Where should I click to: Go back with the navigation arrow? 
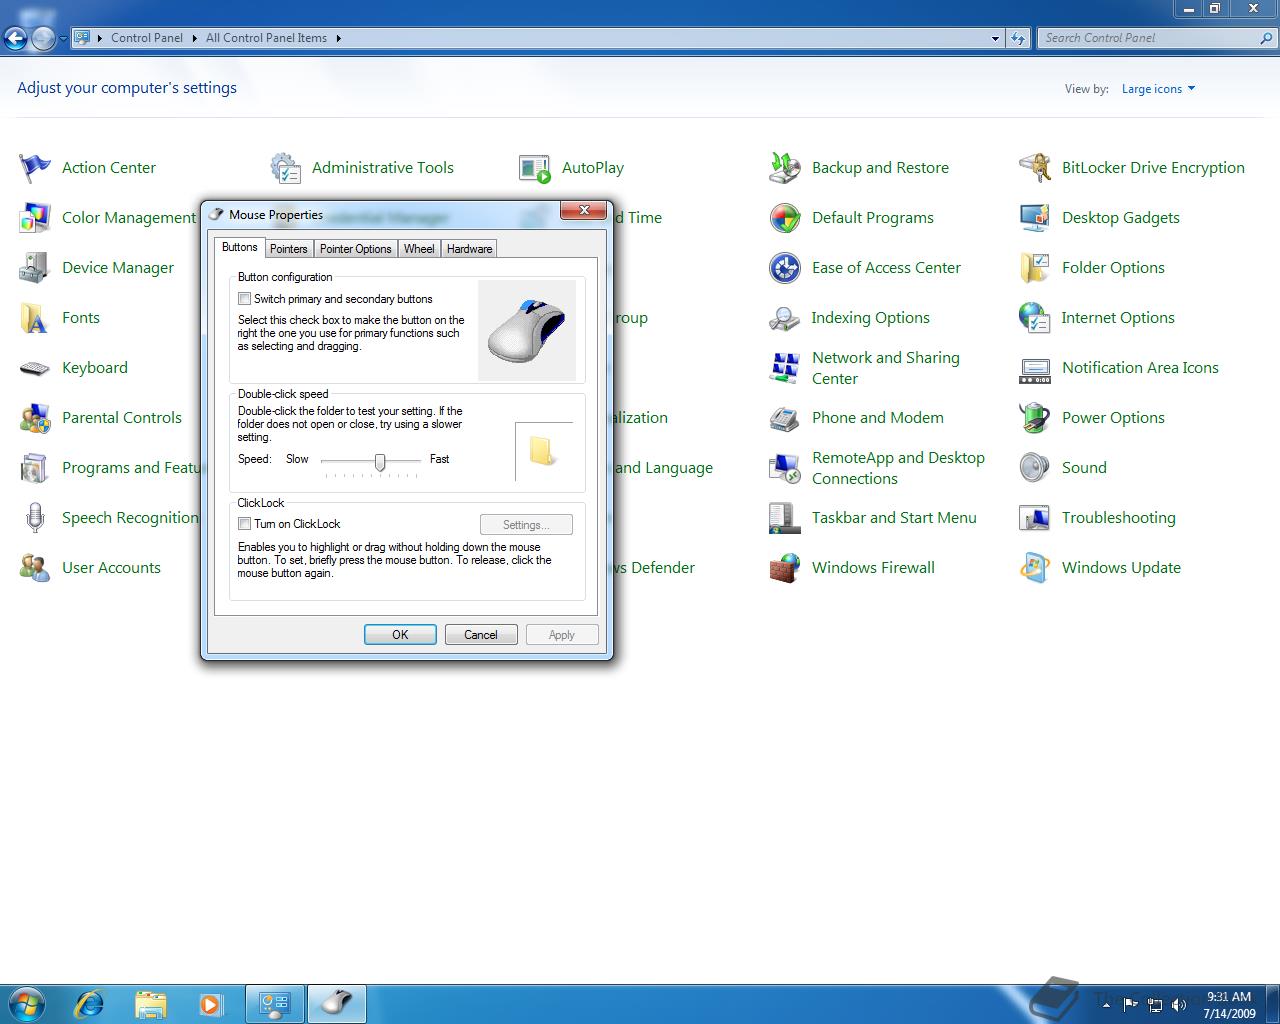[x=16, y=39]
